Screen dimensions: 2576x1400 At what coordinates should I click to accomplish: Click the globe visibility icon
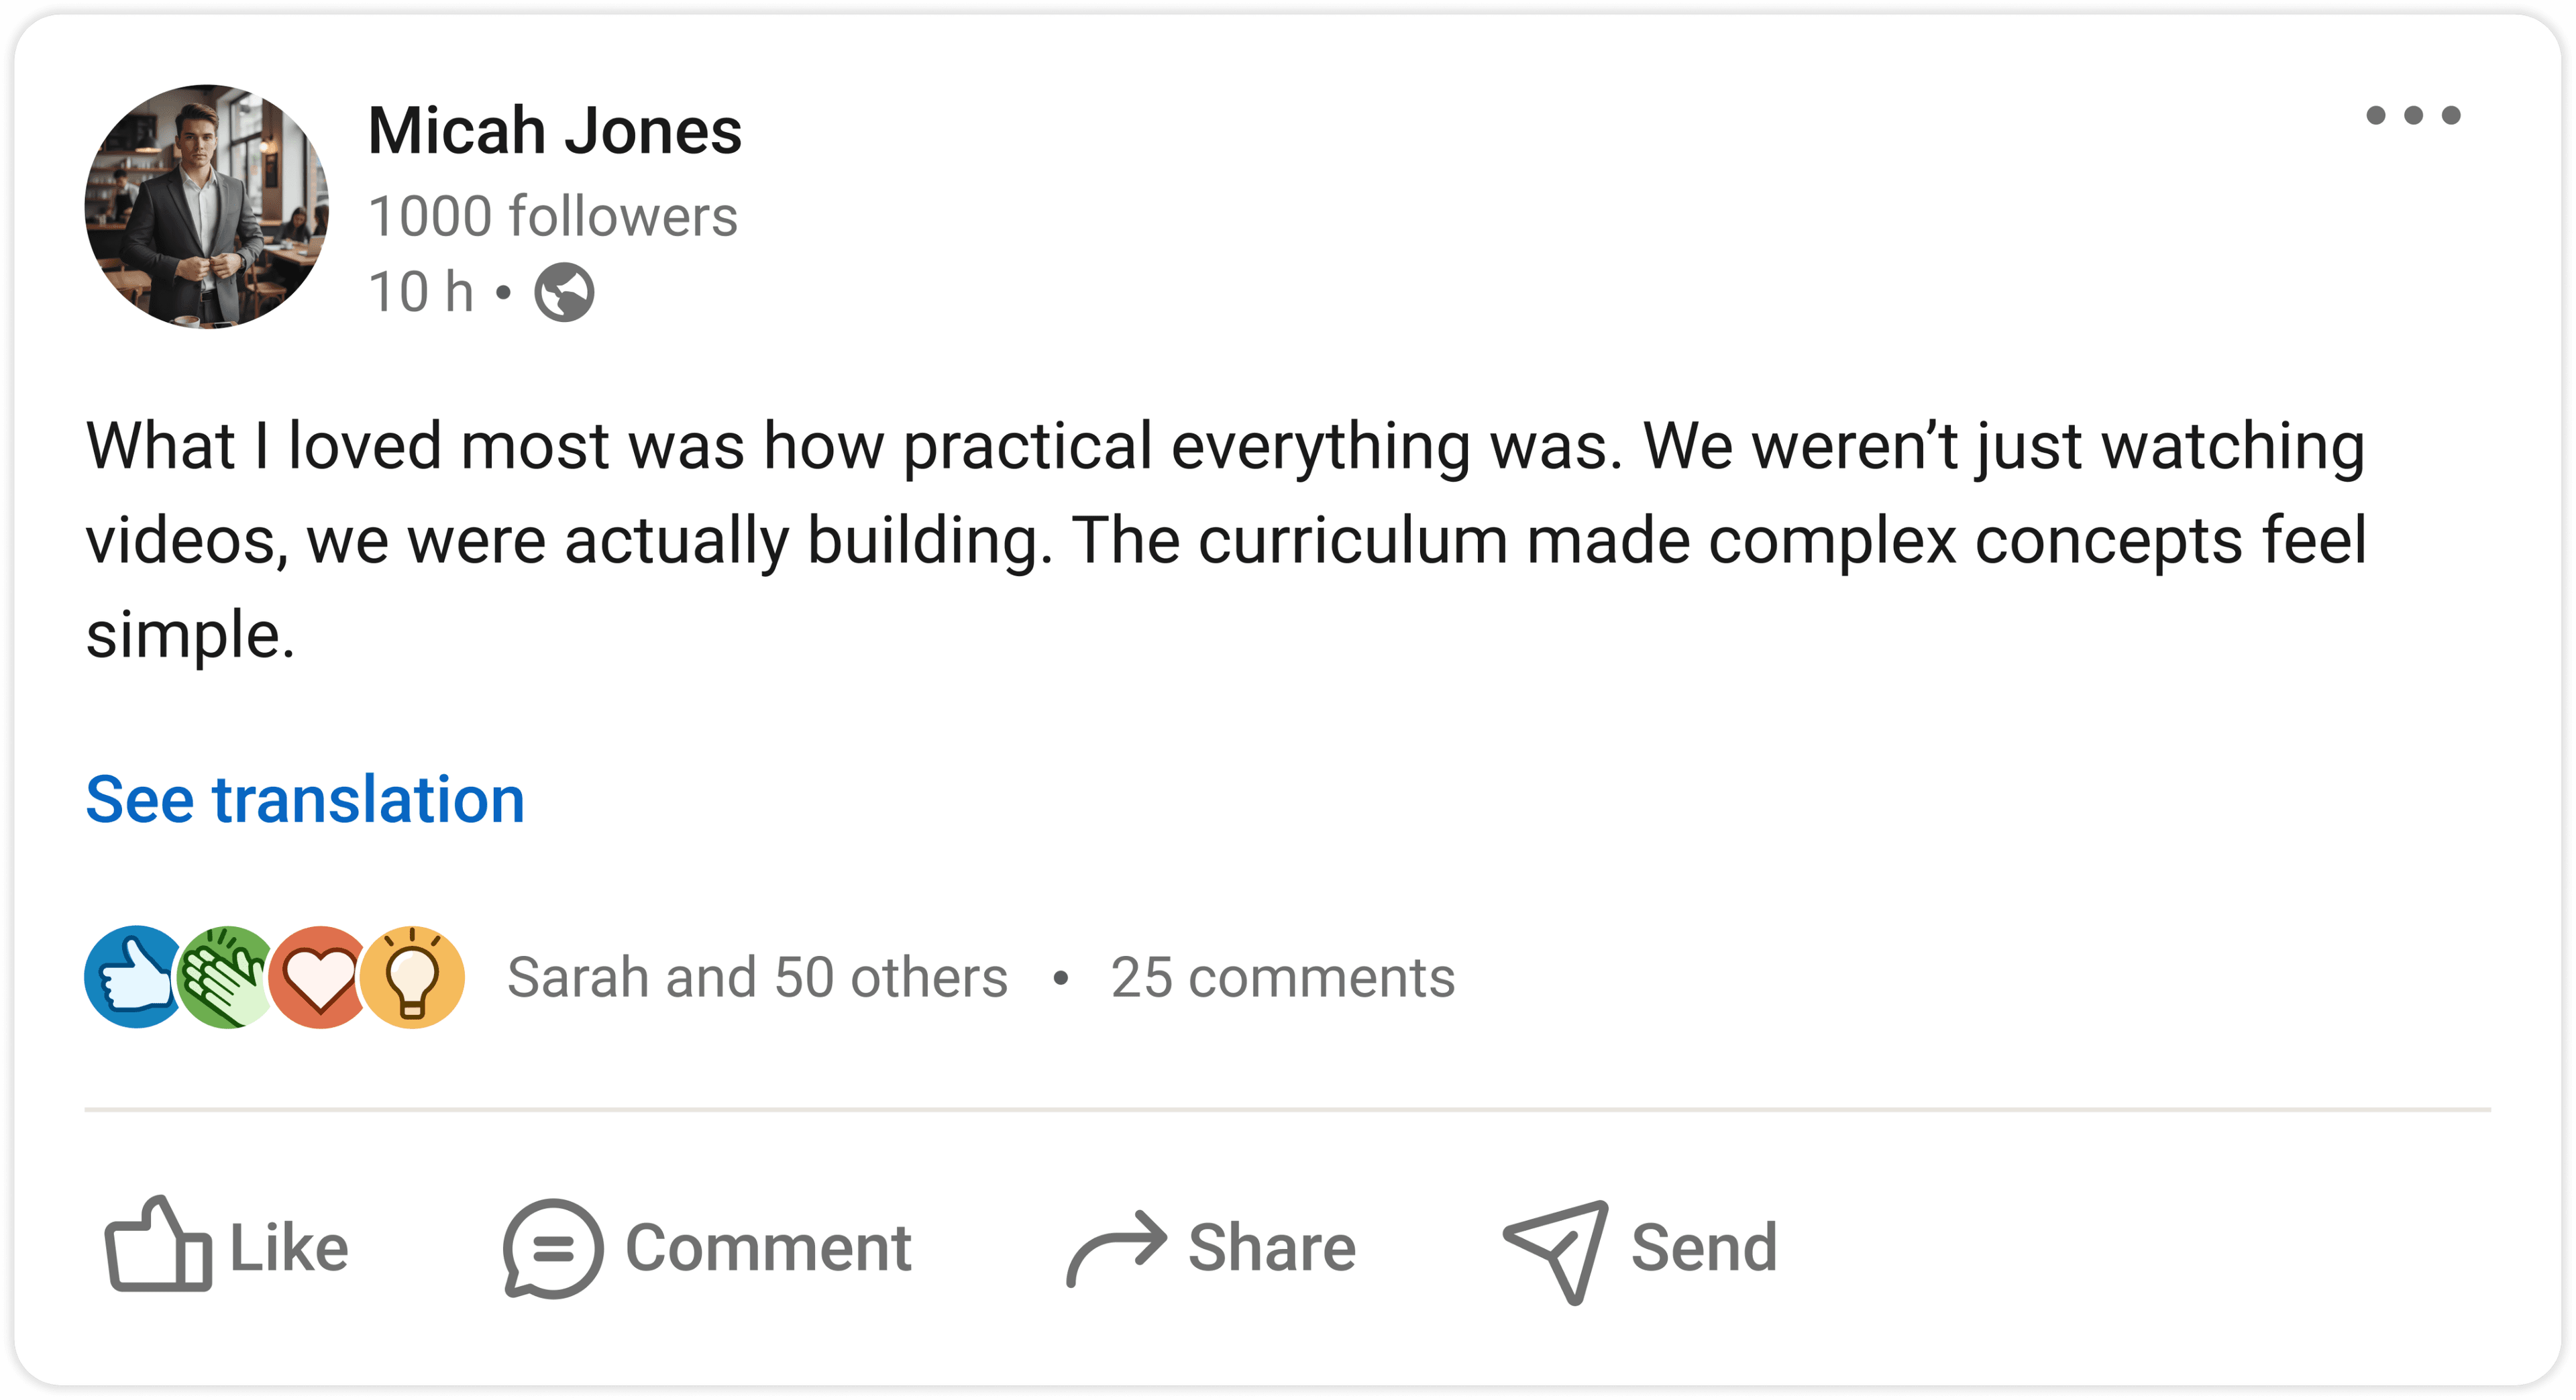point(564,292)
